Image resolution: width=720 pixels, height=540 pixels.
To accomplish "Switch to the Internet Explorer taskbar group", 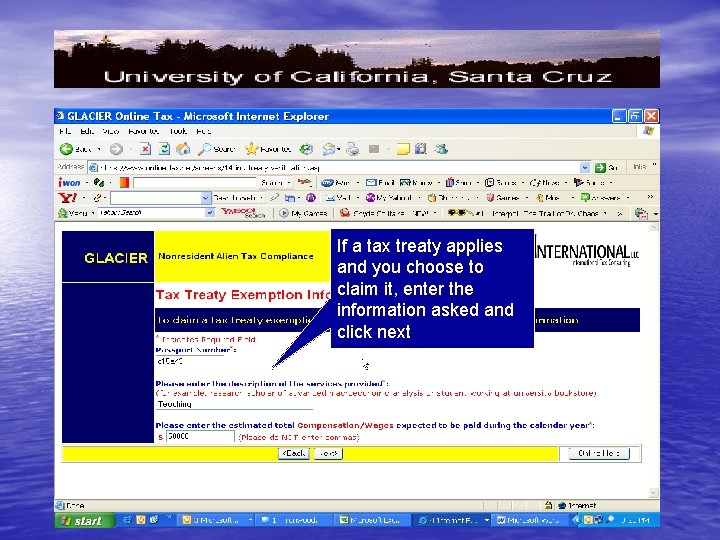I will point(454,520).
